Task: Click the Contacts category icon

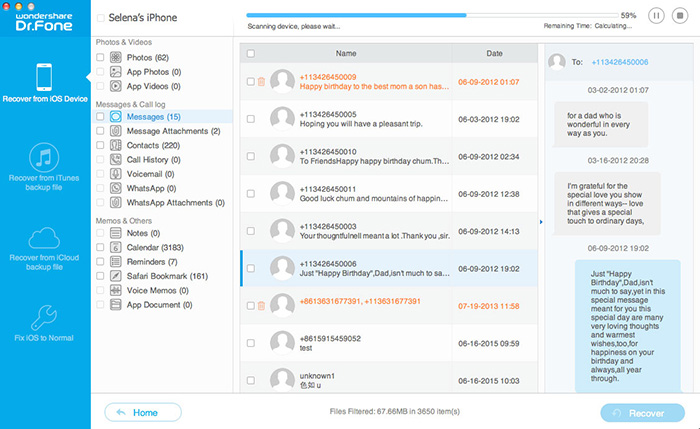Action: tap(116, 145)
